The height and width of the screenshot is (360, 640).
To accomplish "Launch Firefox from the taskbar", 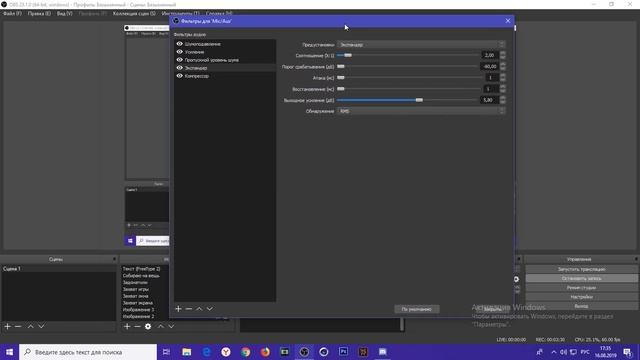I will click(x=265, y=352).
